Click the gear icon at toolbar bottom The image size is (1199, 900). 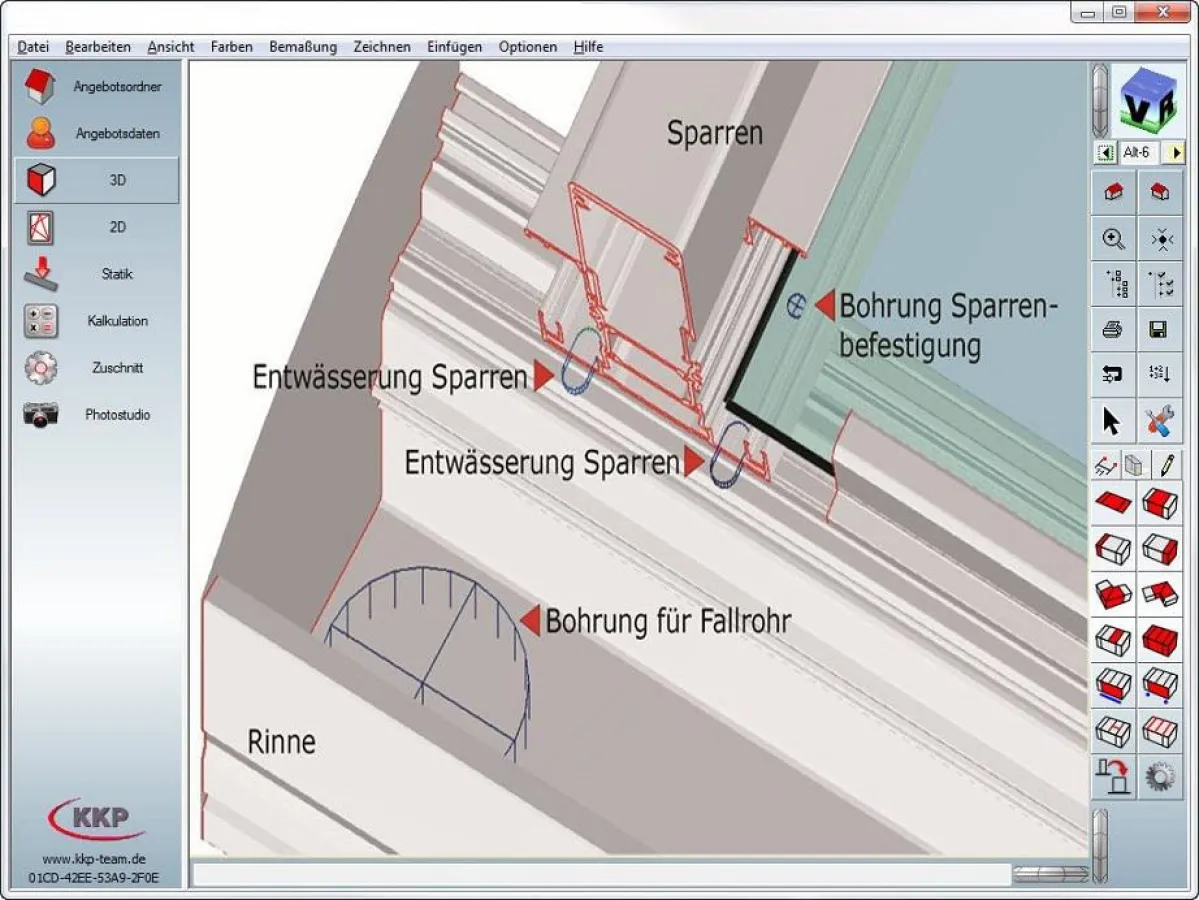(x=1161, y=776)
